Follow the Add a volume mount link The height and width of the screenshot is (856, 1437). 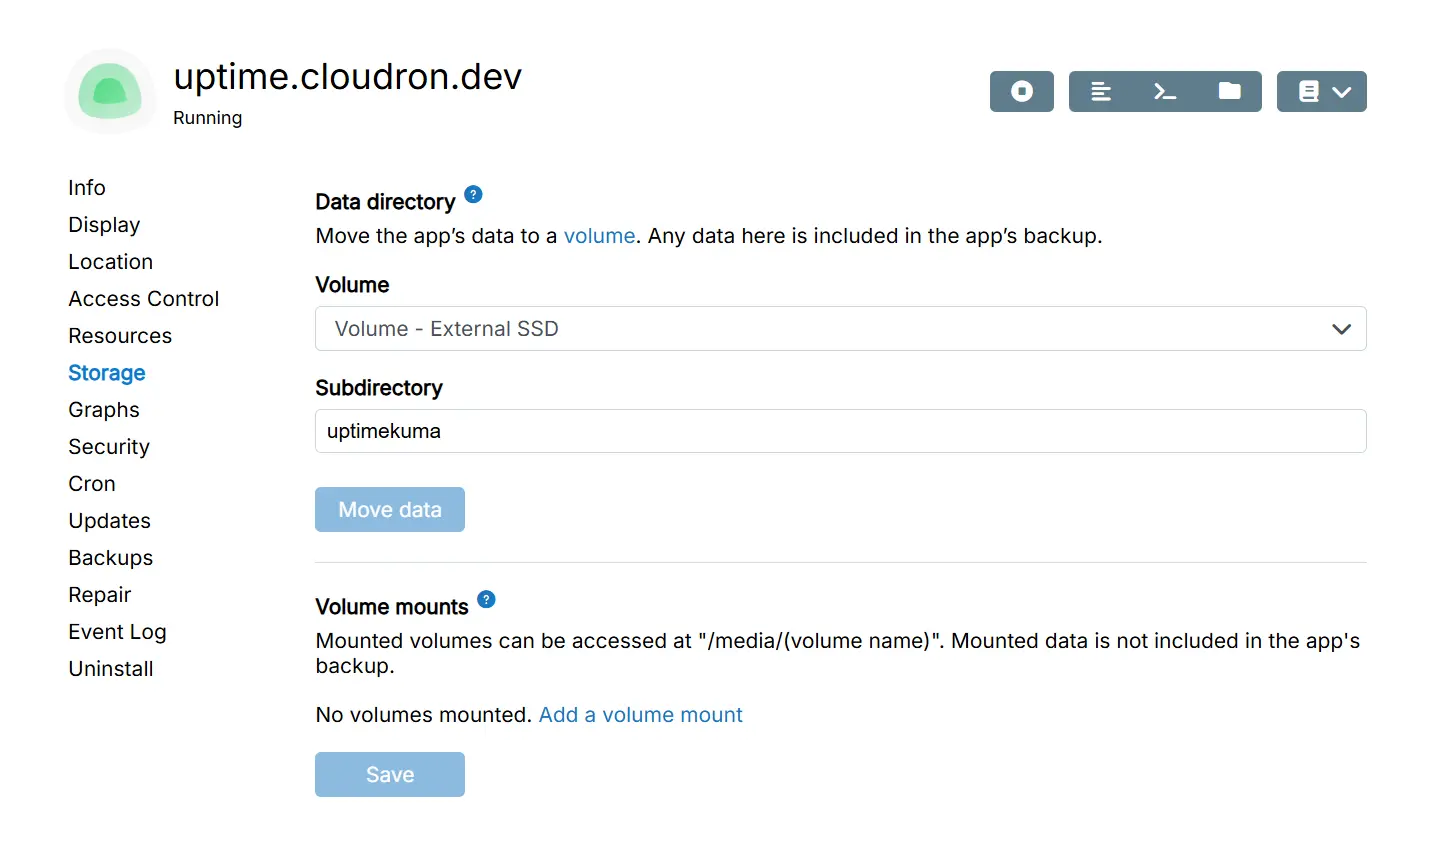(x=640, y=715)
